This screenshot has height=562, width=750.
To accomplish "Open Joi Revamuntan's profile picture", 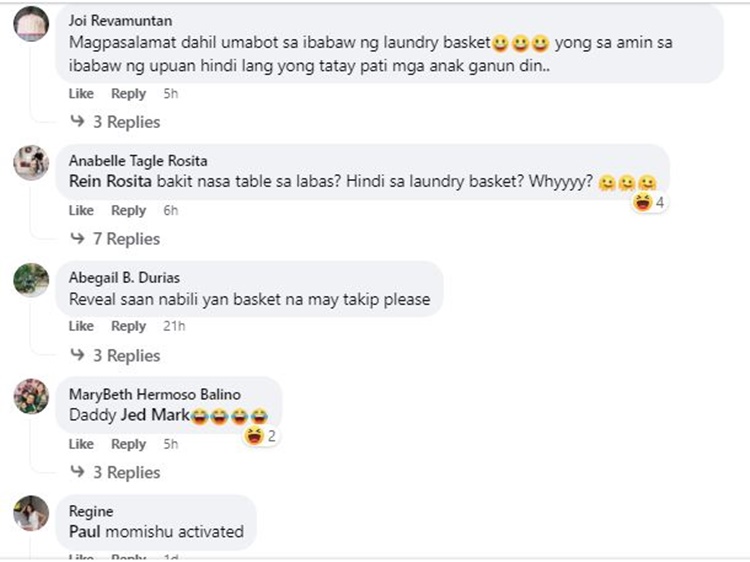I will (x=31, y=24).
